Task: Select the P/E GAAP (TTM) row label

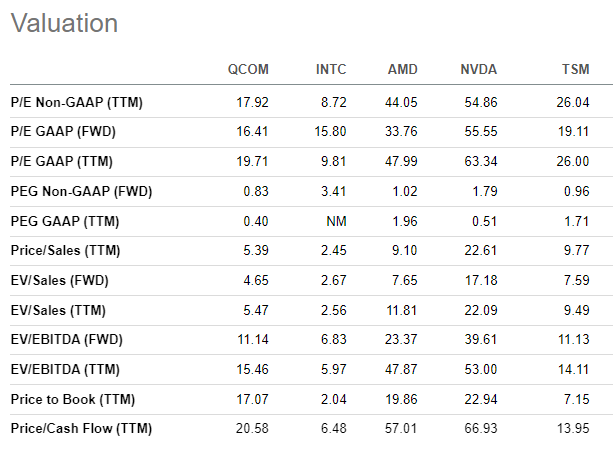Action: [x=62, y=161]
